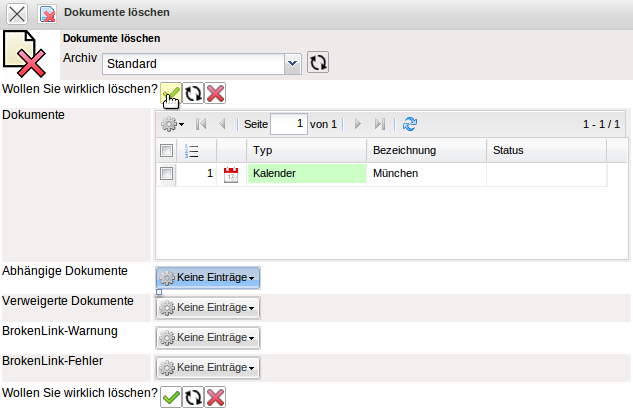Cancel deletion with top red X
The height and width of the screenshot is (411, 633).
[215, 94]
